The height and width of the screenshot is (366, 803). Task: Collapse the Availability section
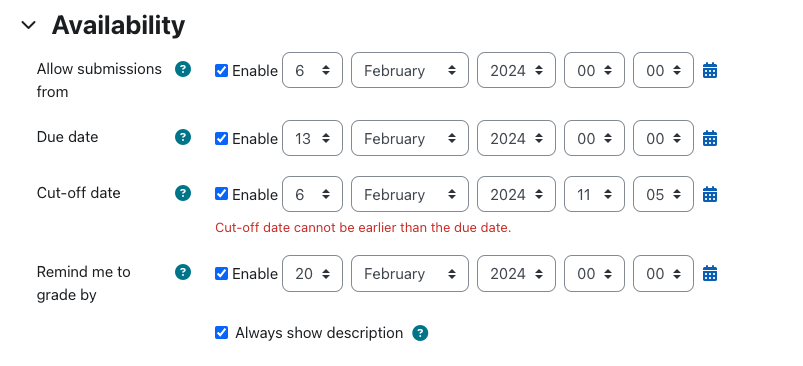[29, 25]
